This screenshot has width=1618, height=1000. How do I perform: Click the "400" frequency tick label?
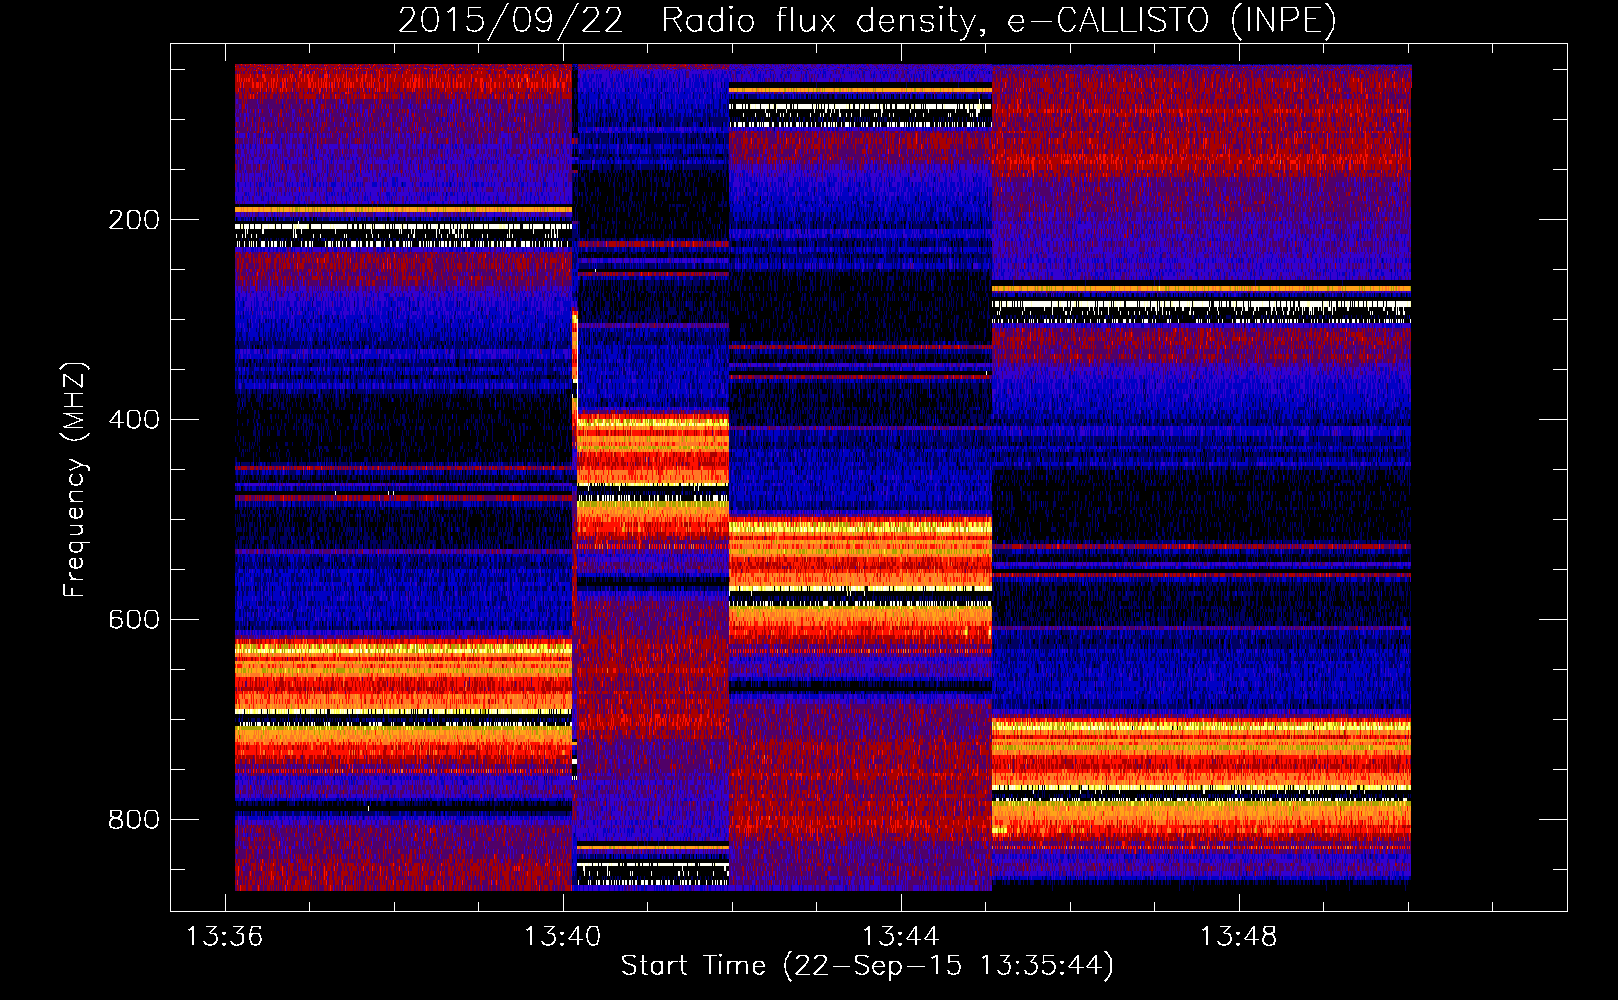(x=134, y=420)
